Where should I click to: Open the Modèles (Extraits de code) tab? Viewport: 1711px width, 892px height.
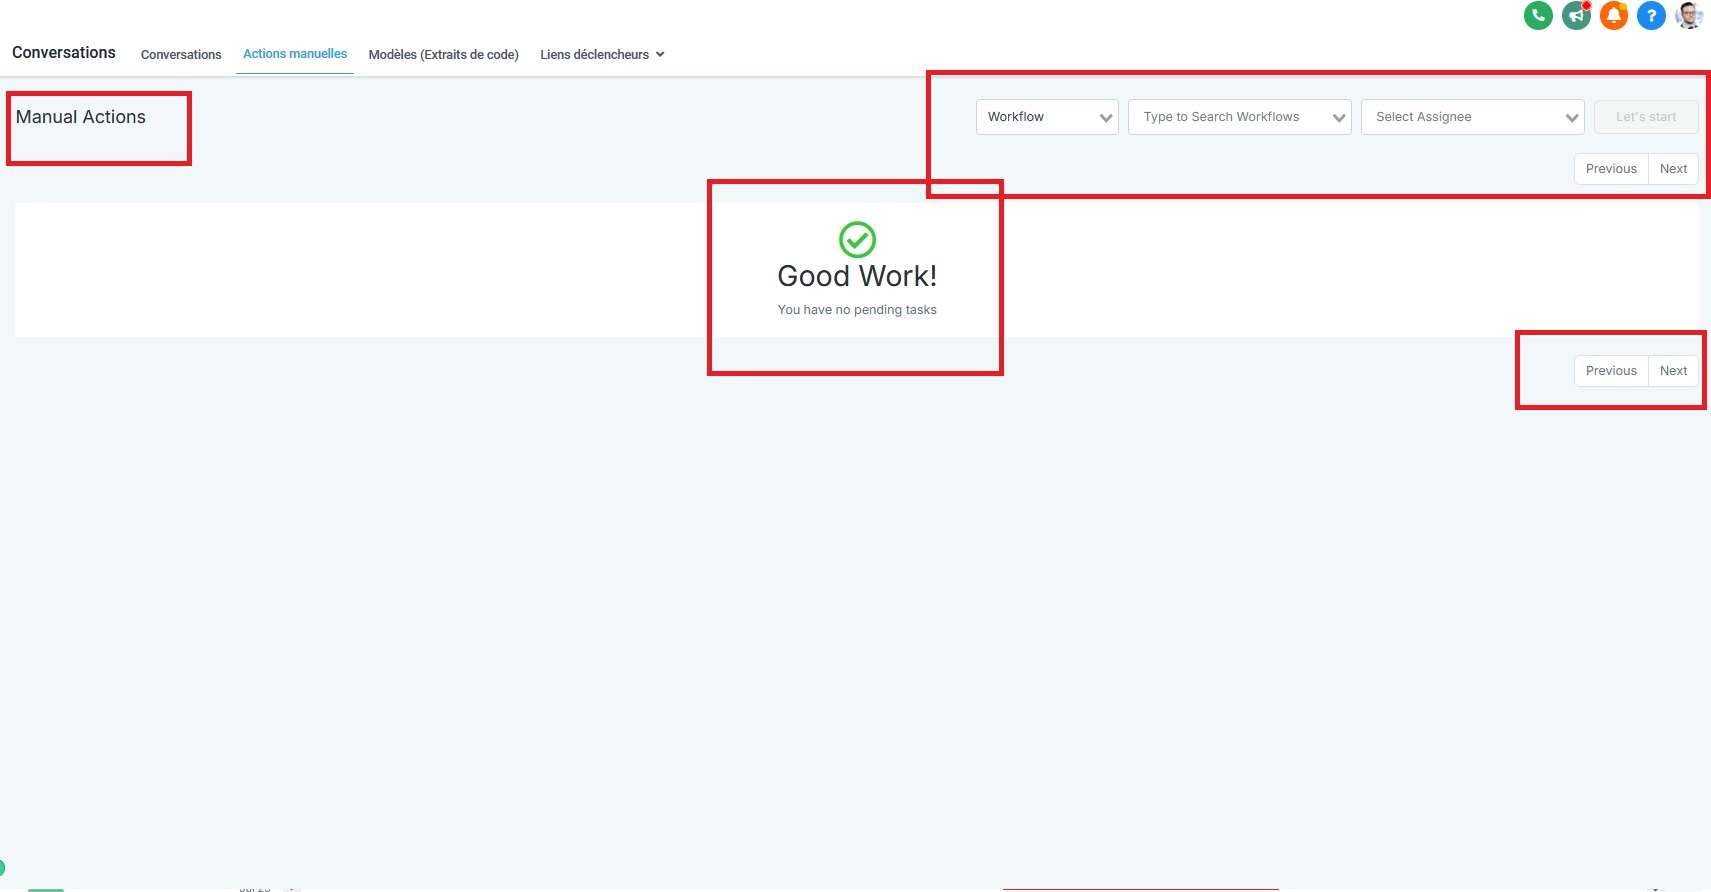point(443,54)
